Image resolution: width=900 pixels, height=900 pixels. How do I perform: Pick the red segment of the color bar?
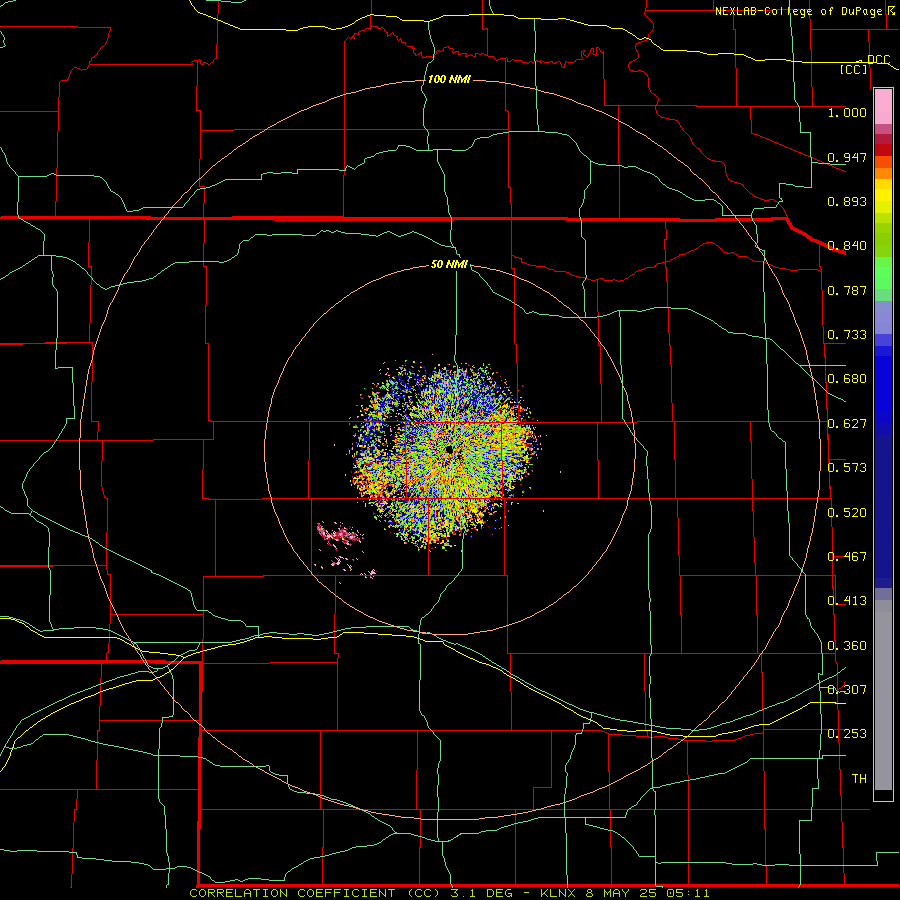tap(883, 150)
